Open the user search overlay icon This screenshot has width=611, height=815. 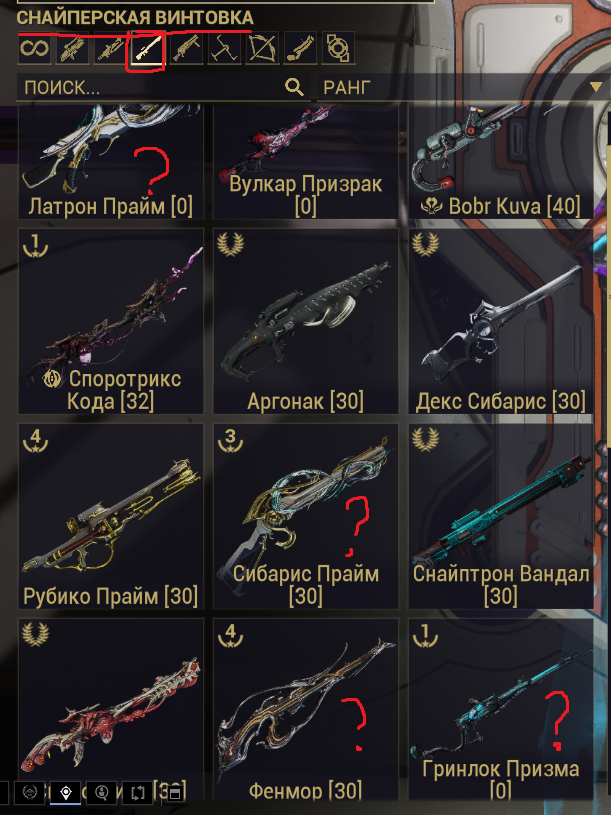[x=102, y=793]
